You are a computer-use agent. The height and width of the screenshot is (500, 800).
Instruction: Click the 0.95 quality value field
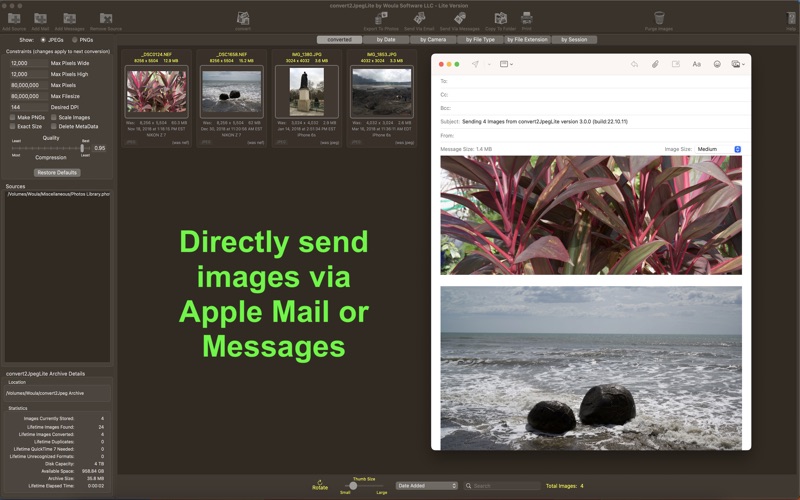pyautogui.click(x=99, y=148)
